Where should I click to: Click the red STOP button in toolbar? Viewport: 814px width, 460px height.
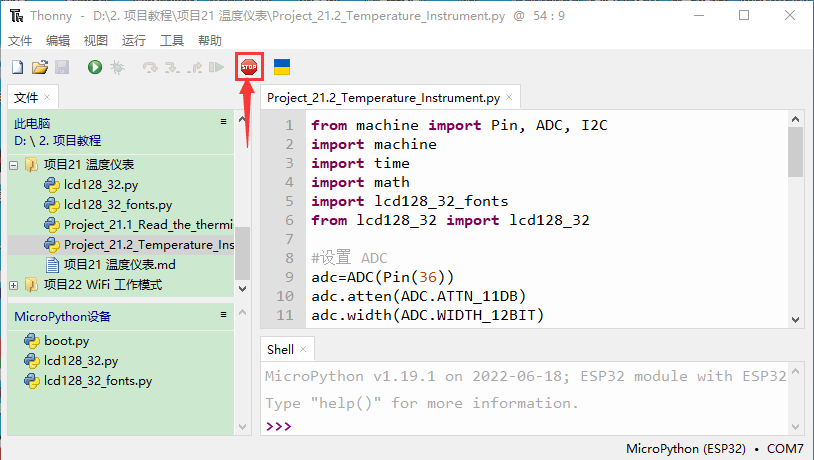[x=248, y=67]
